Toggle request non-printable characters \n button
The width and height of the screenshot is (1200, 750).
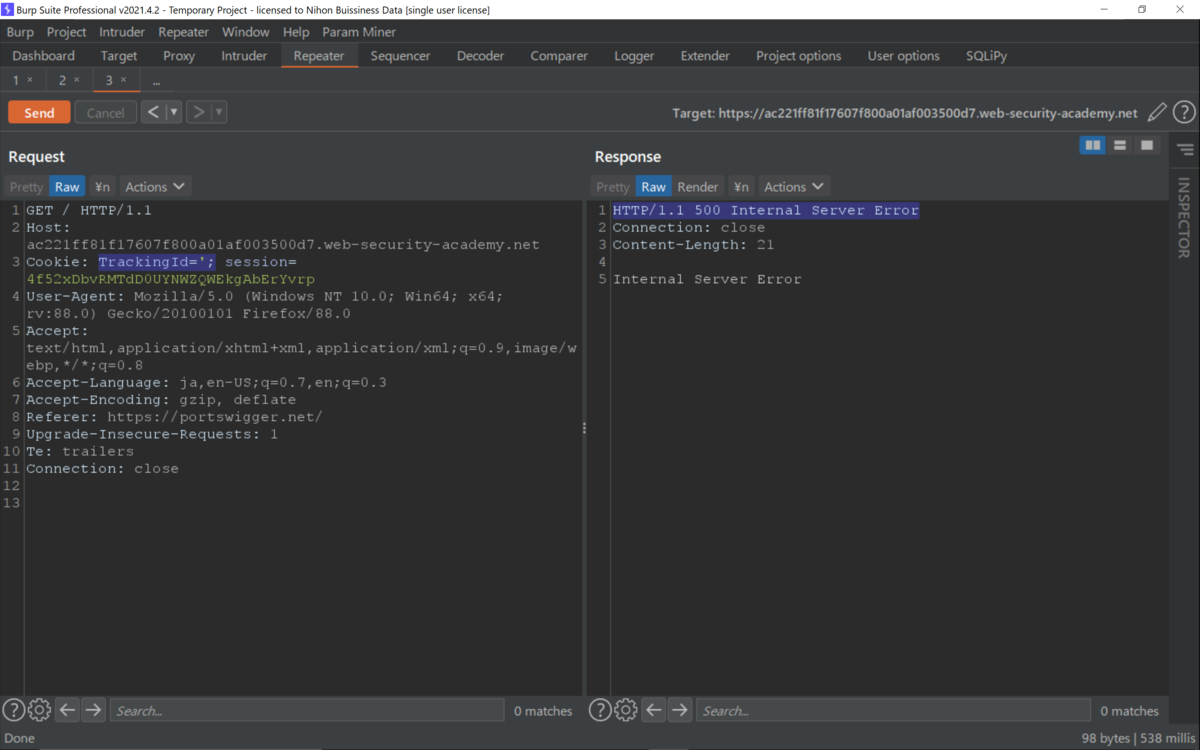point(102,187)
